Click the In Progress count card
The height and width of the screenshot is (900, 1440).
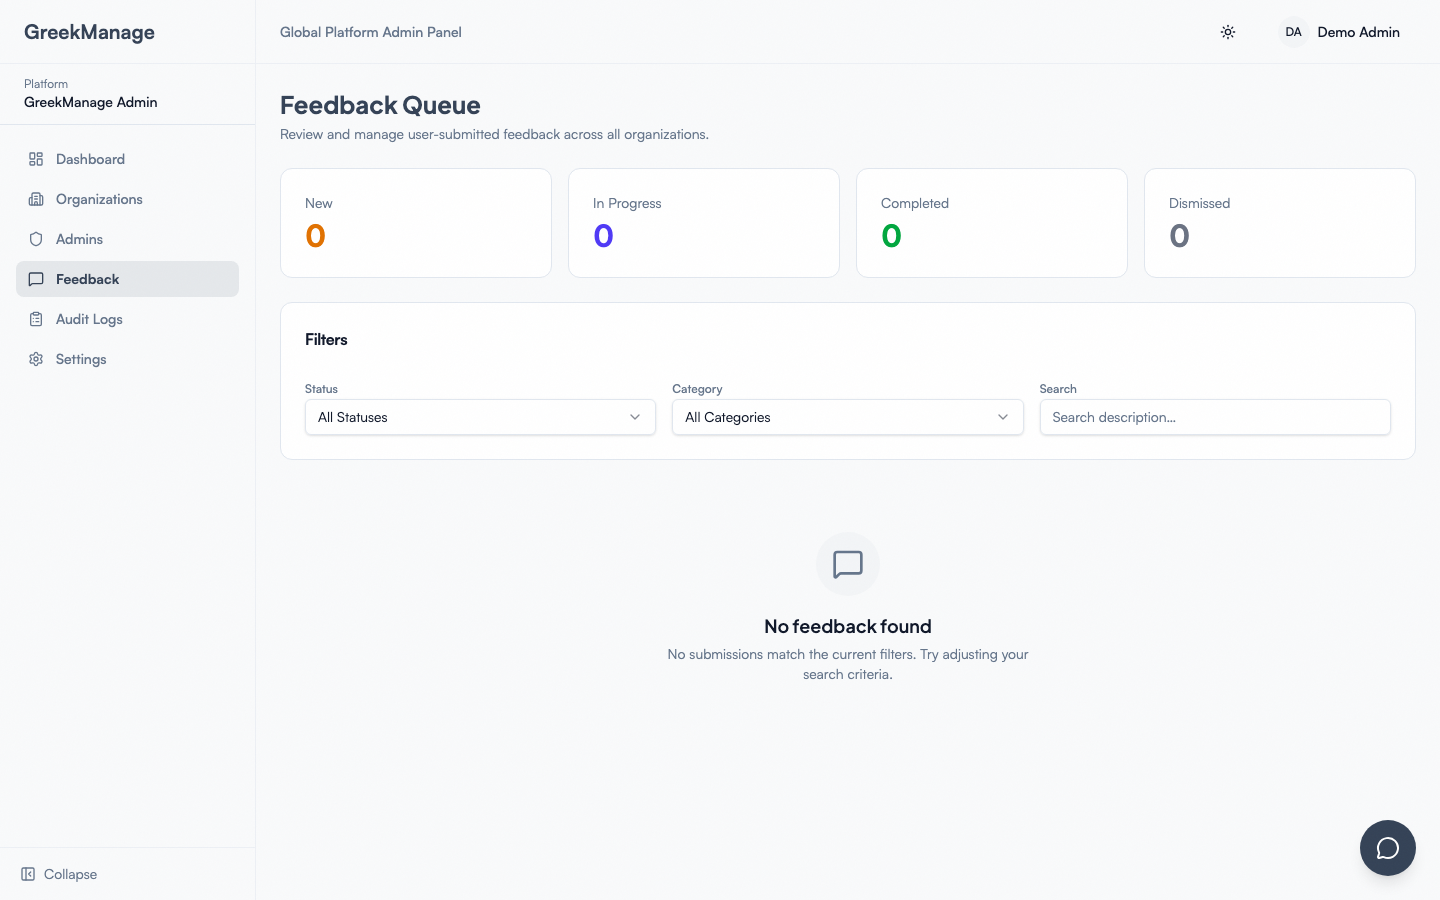coord(703,222)
